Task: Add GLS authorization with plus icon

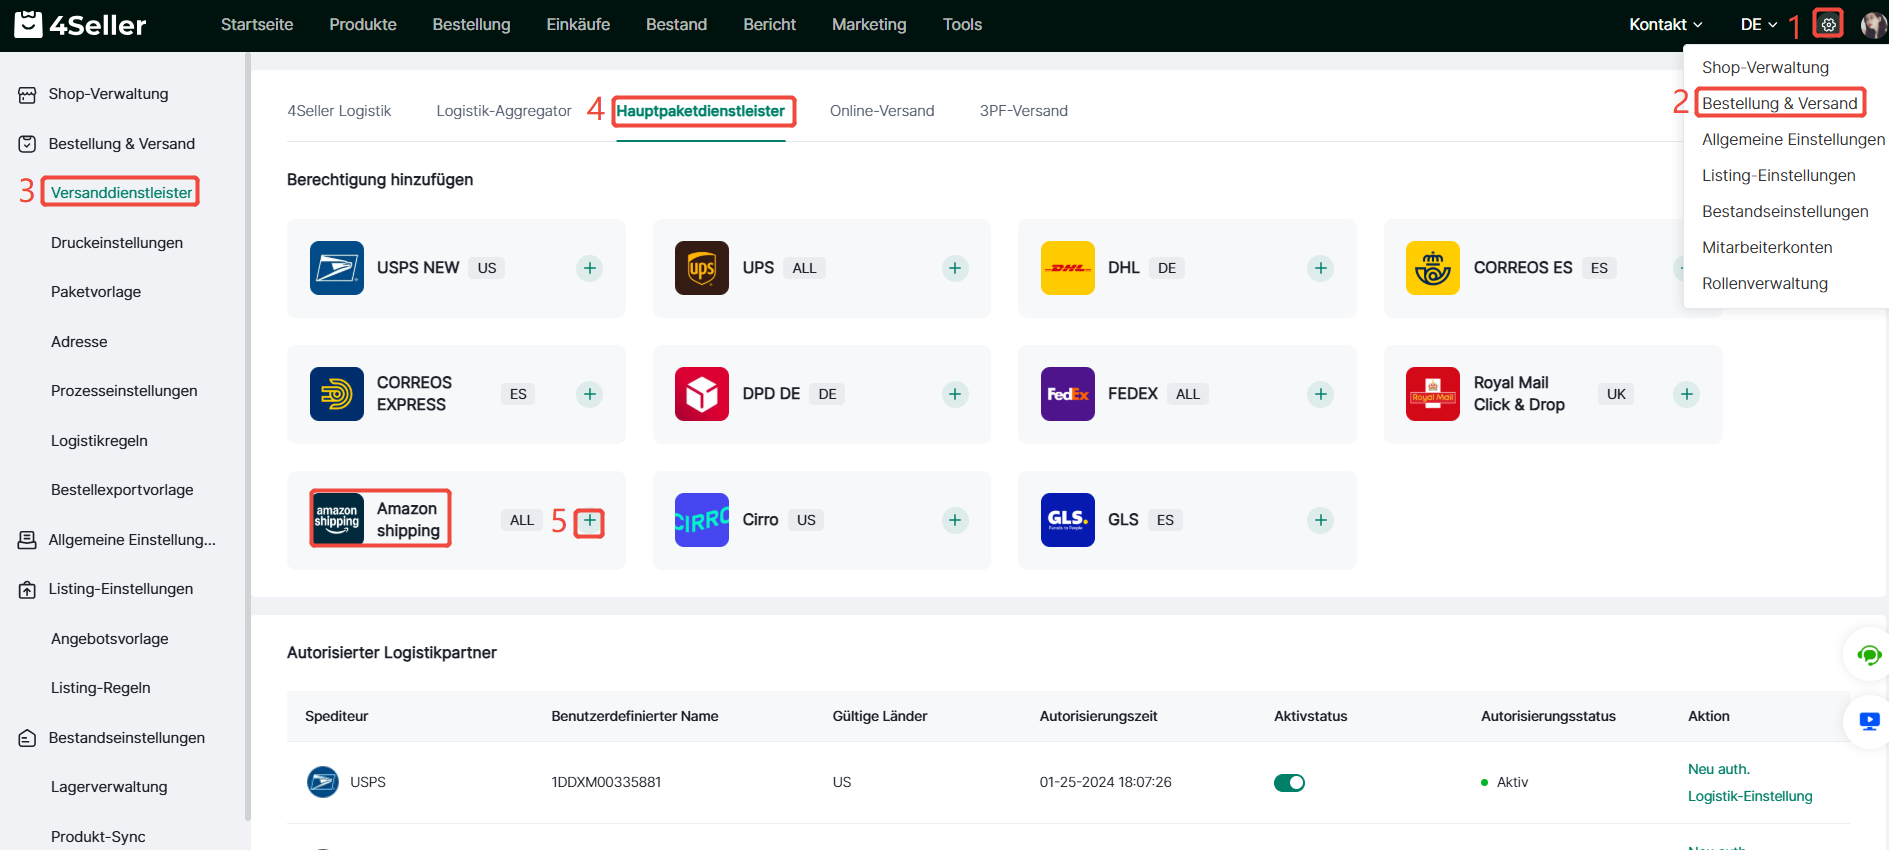Action: pos(1321,520)
